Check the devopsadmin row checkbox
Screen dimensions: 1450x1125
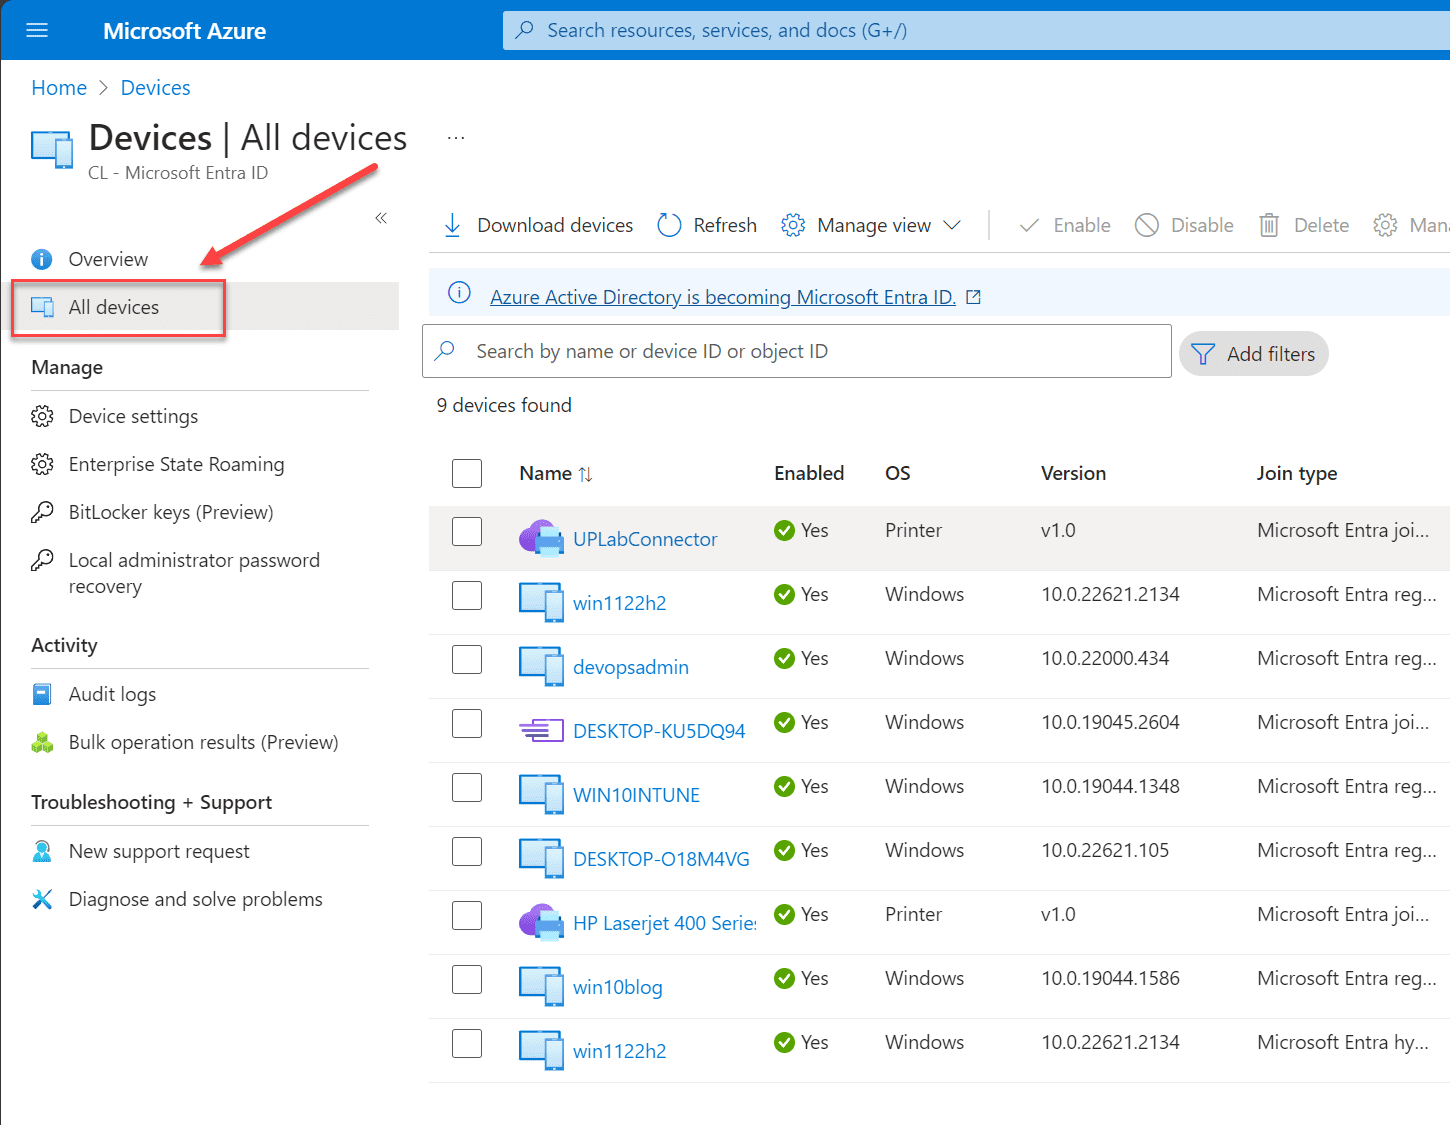[x=467, y=659]
